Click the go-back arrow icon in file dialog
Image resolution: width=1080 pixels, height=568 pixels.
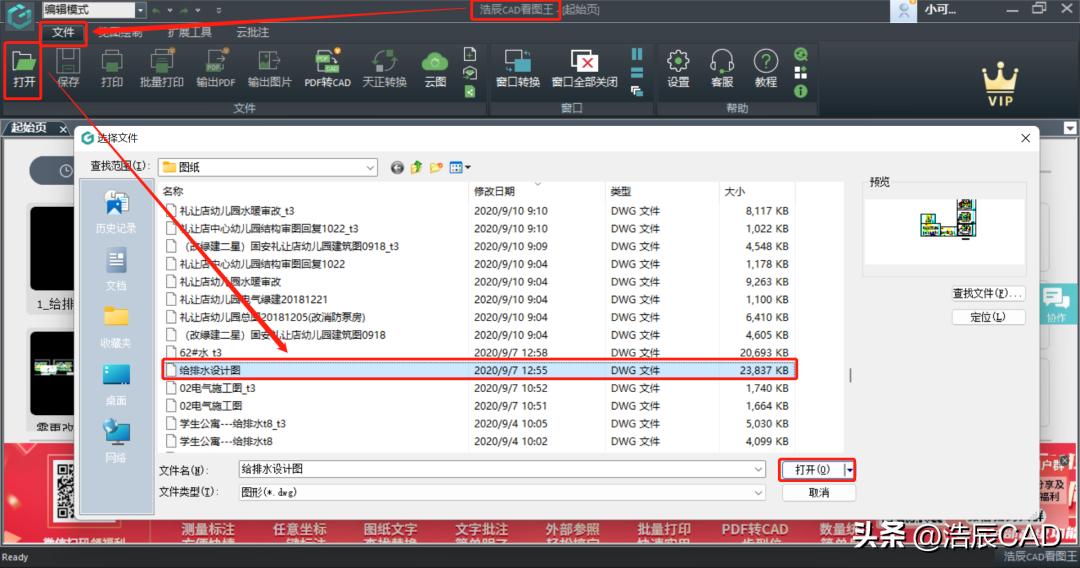tap(397, 167)
